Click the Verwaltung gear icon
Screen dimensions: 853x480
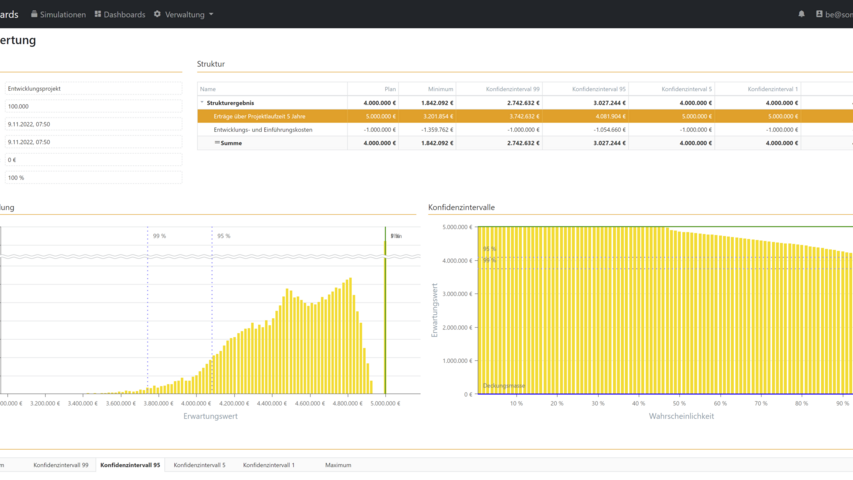[157, 14]
